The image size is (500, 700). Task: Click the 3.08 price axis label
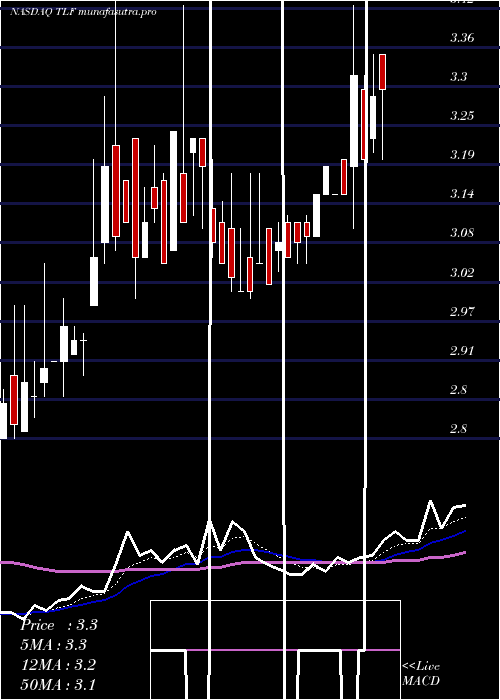click(x=462, y=233)
